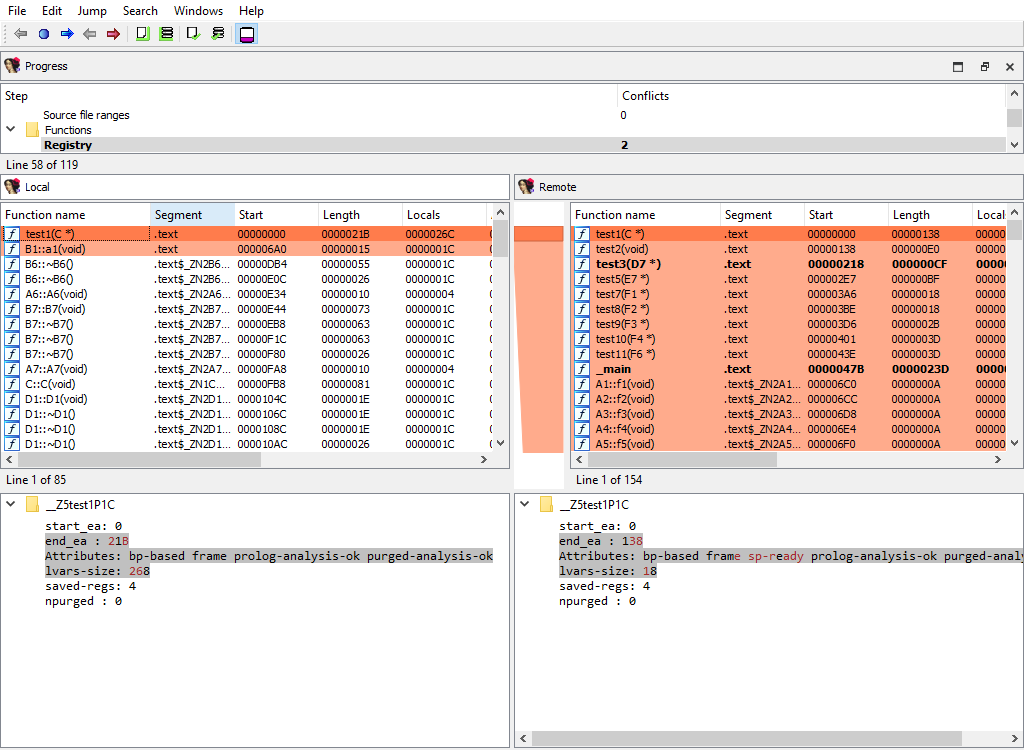This screenshot has width=1024, height=750.
Task: Select test3(D7 *) in the Remote list
Action: pos(630,264)
